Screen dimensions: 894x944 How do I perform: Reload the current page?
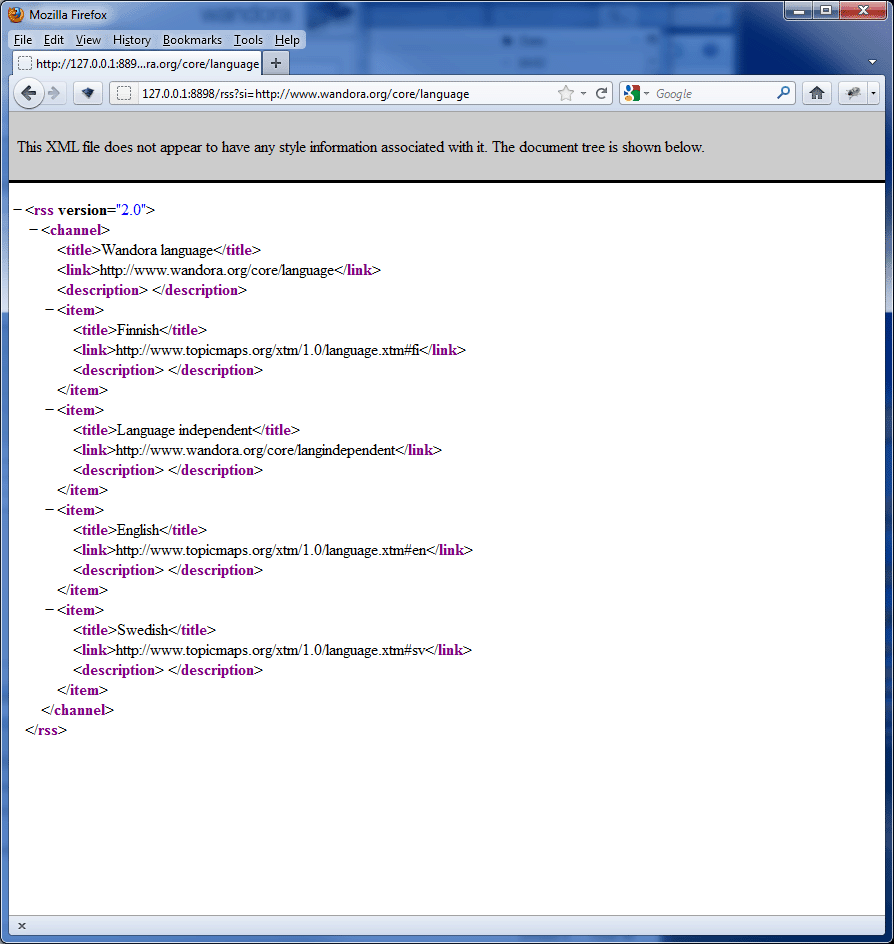pyautogui.click(x=603, y=93)
